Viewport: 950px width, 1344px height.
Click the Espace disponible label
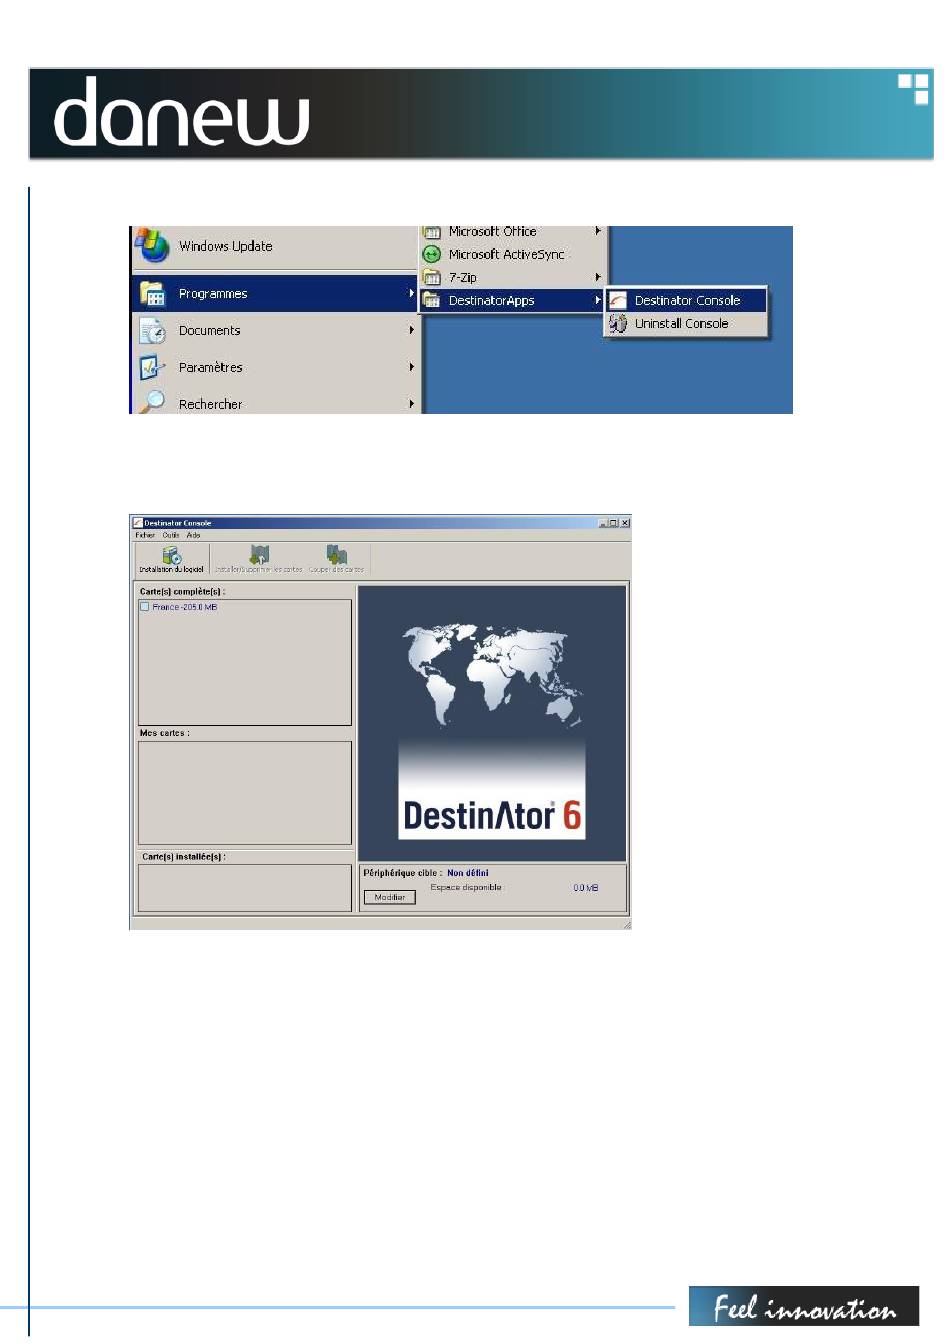467,887
